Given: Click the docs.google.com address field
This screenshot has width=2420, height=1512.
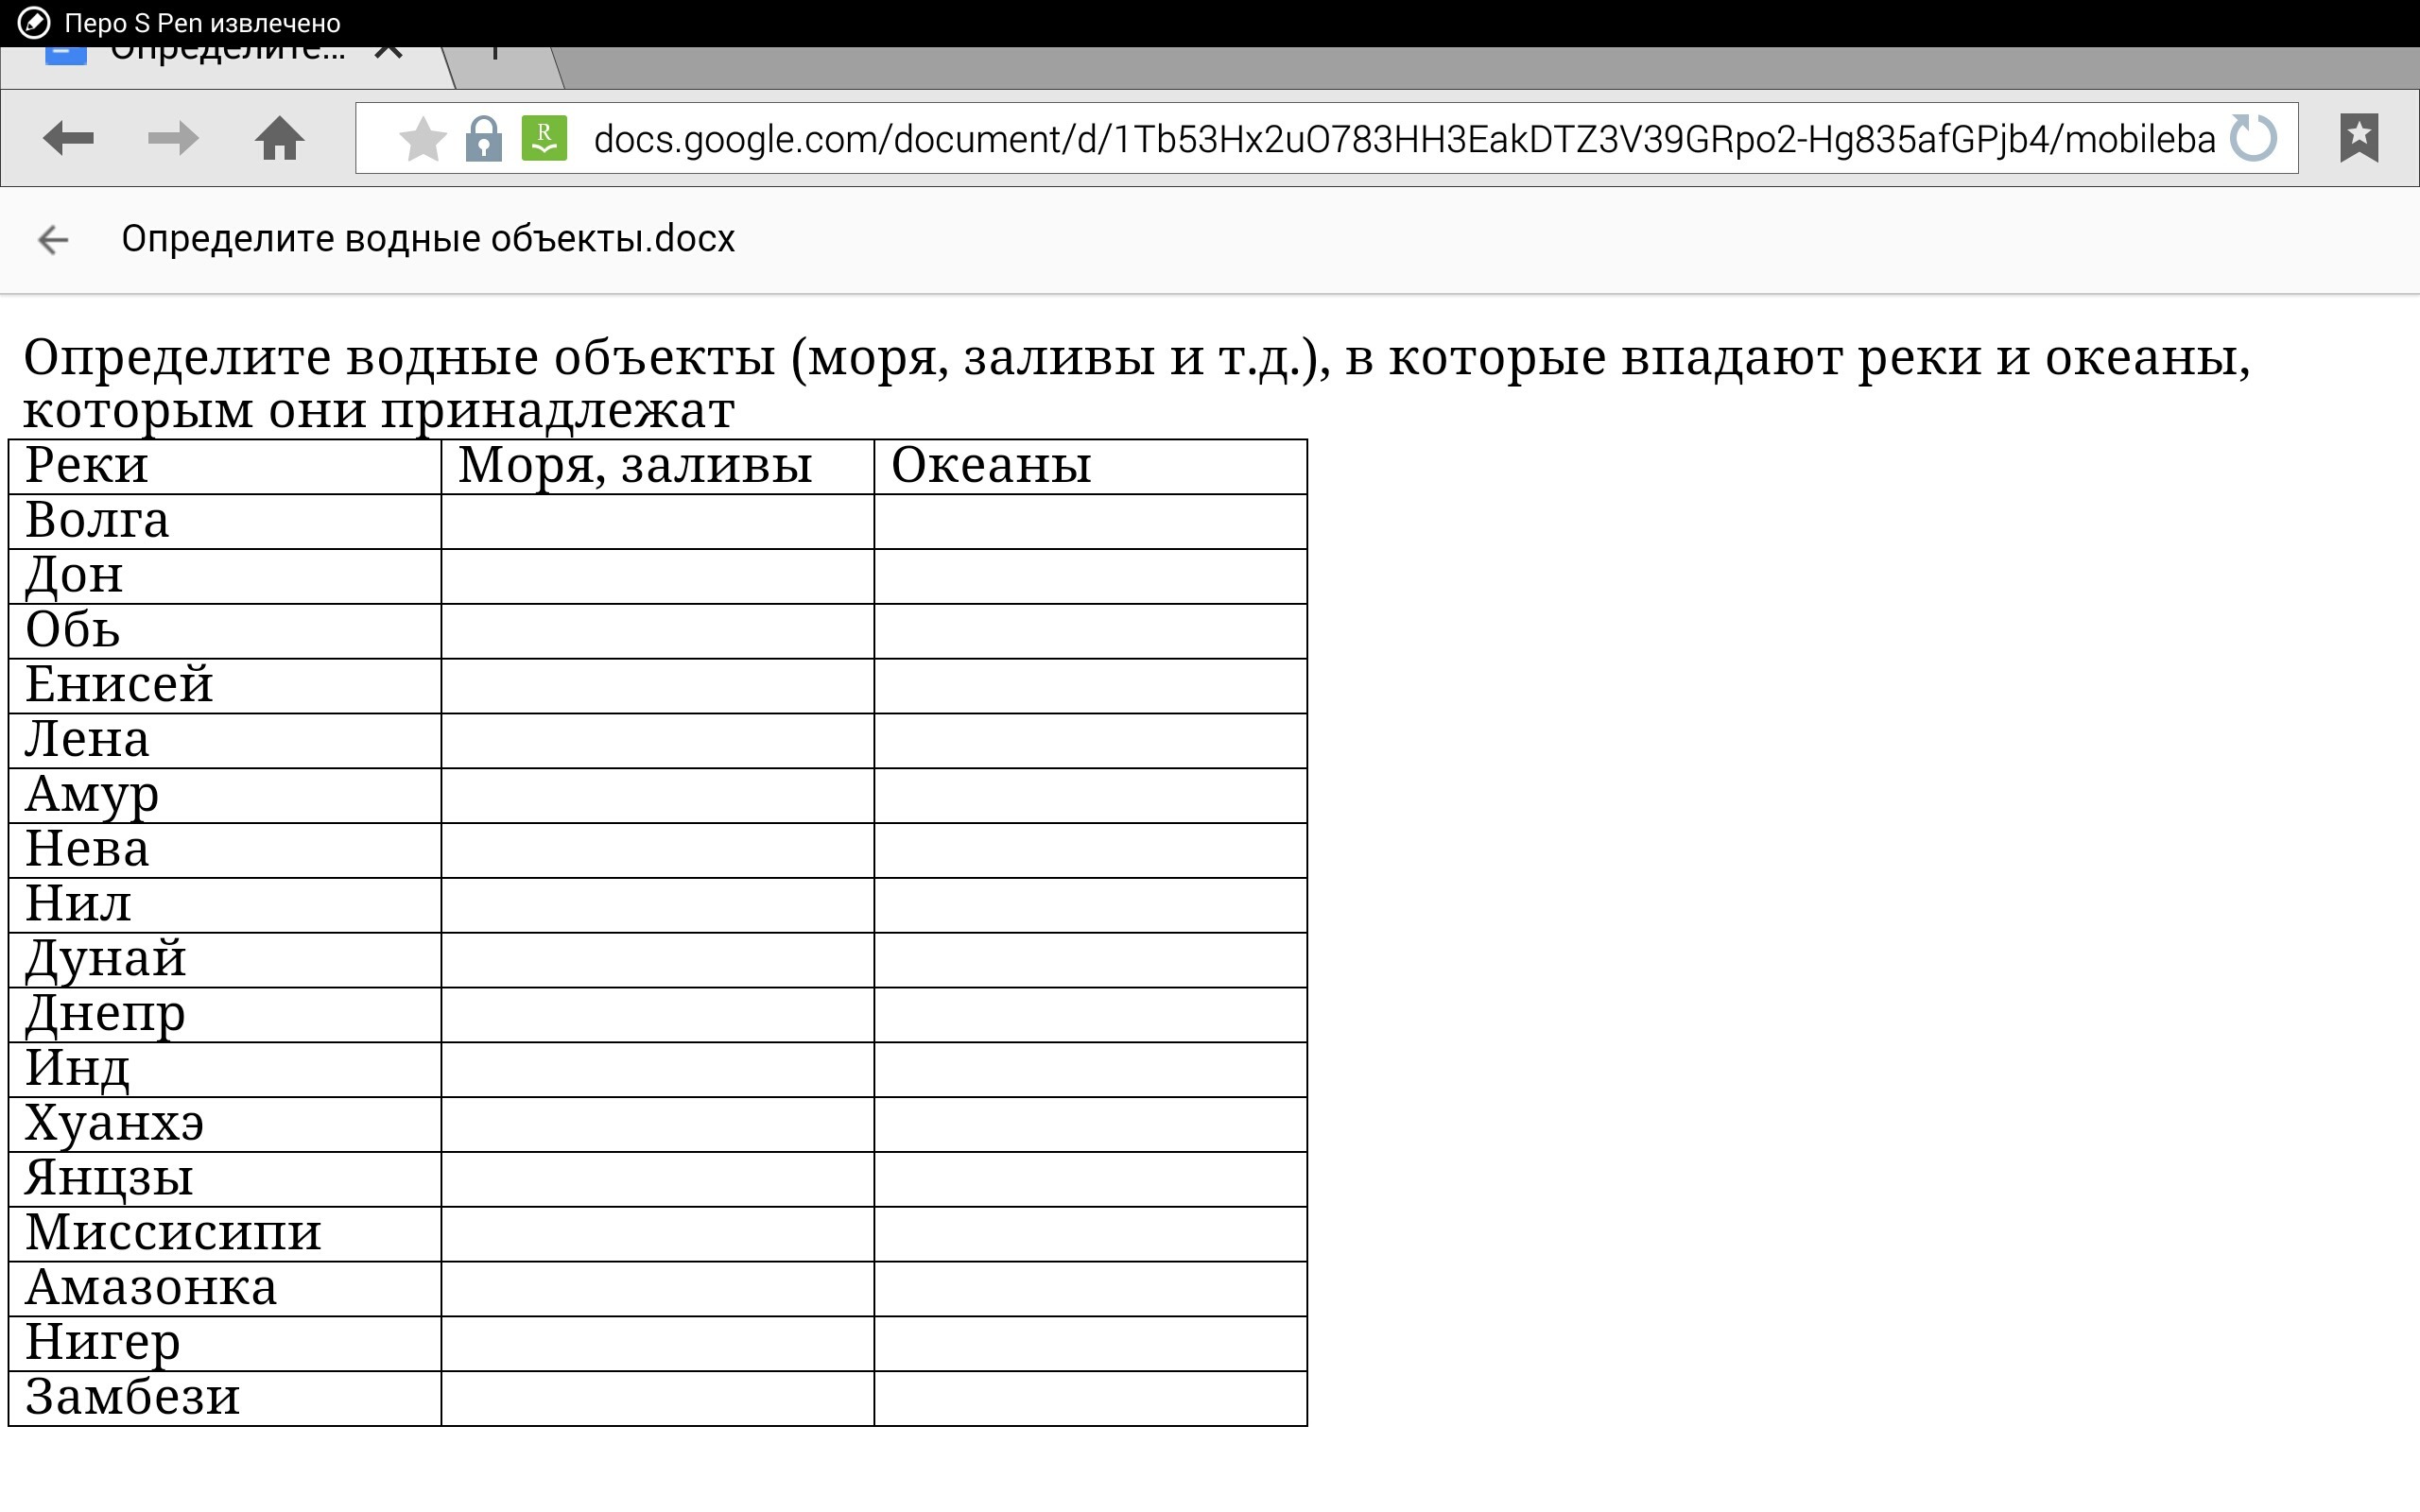Looking at the screenshot, I should click(x=1400, y=138).
